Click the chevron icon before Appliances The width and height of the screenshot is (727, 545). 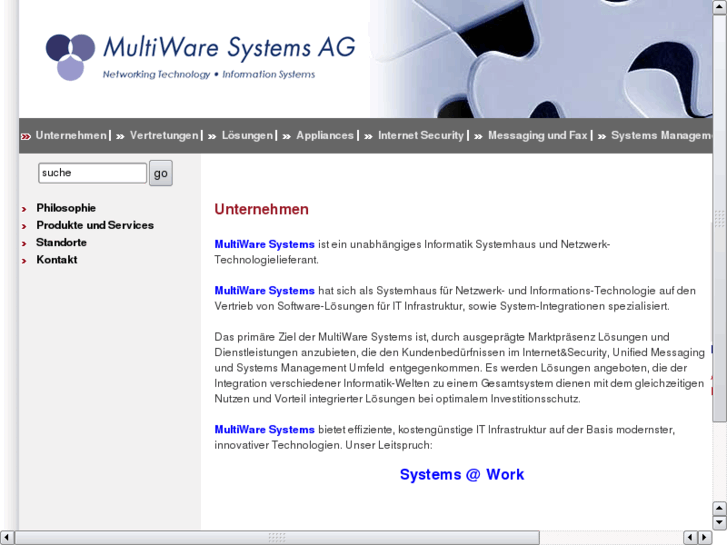(287, 136)
